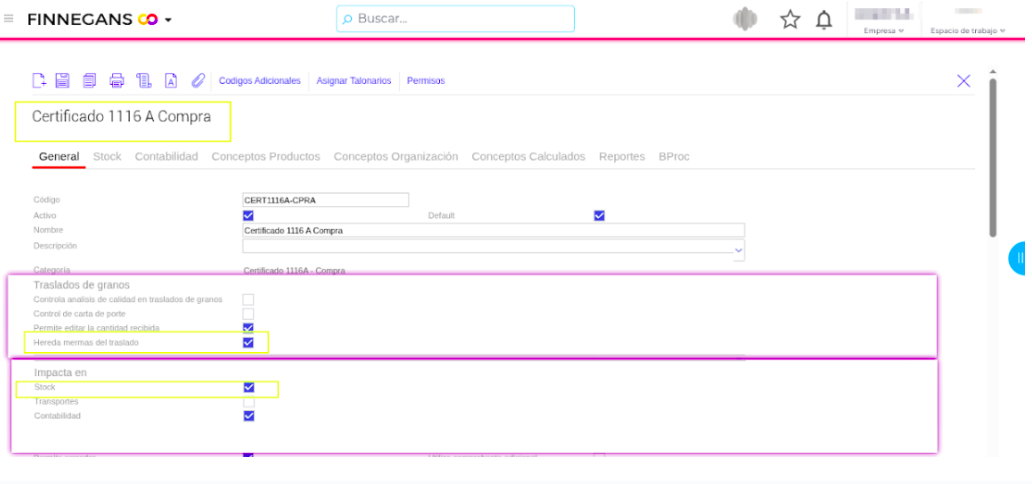Image resolution: width=1032 pixels, height=484 pixels.
Task: Open the Reportes tab
Action: click(x=622, y=157)
